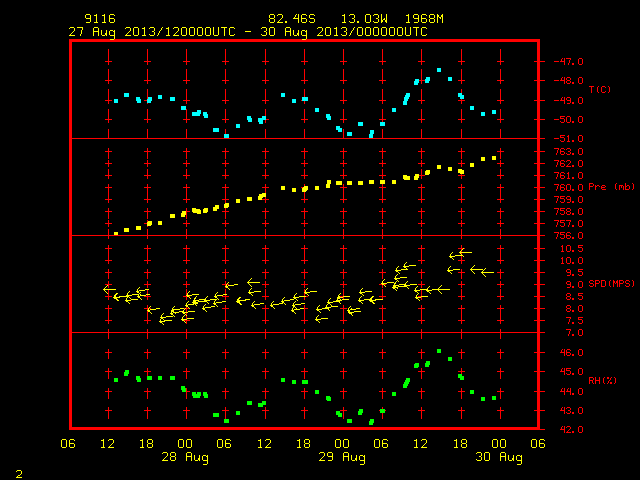Screen dimensions: 640x480
Task: Click the 28 Aug date label
Action: click(185, 457)
